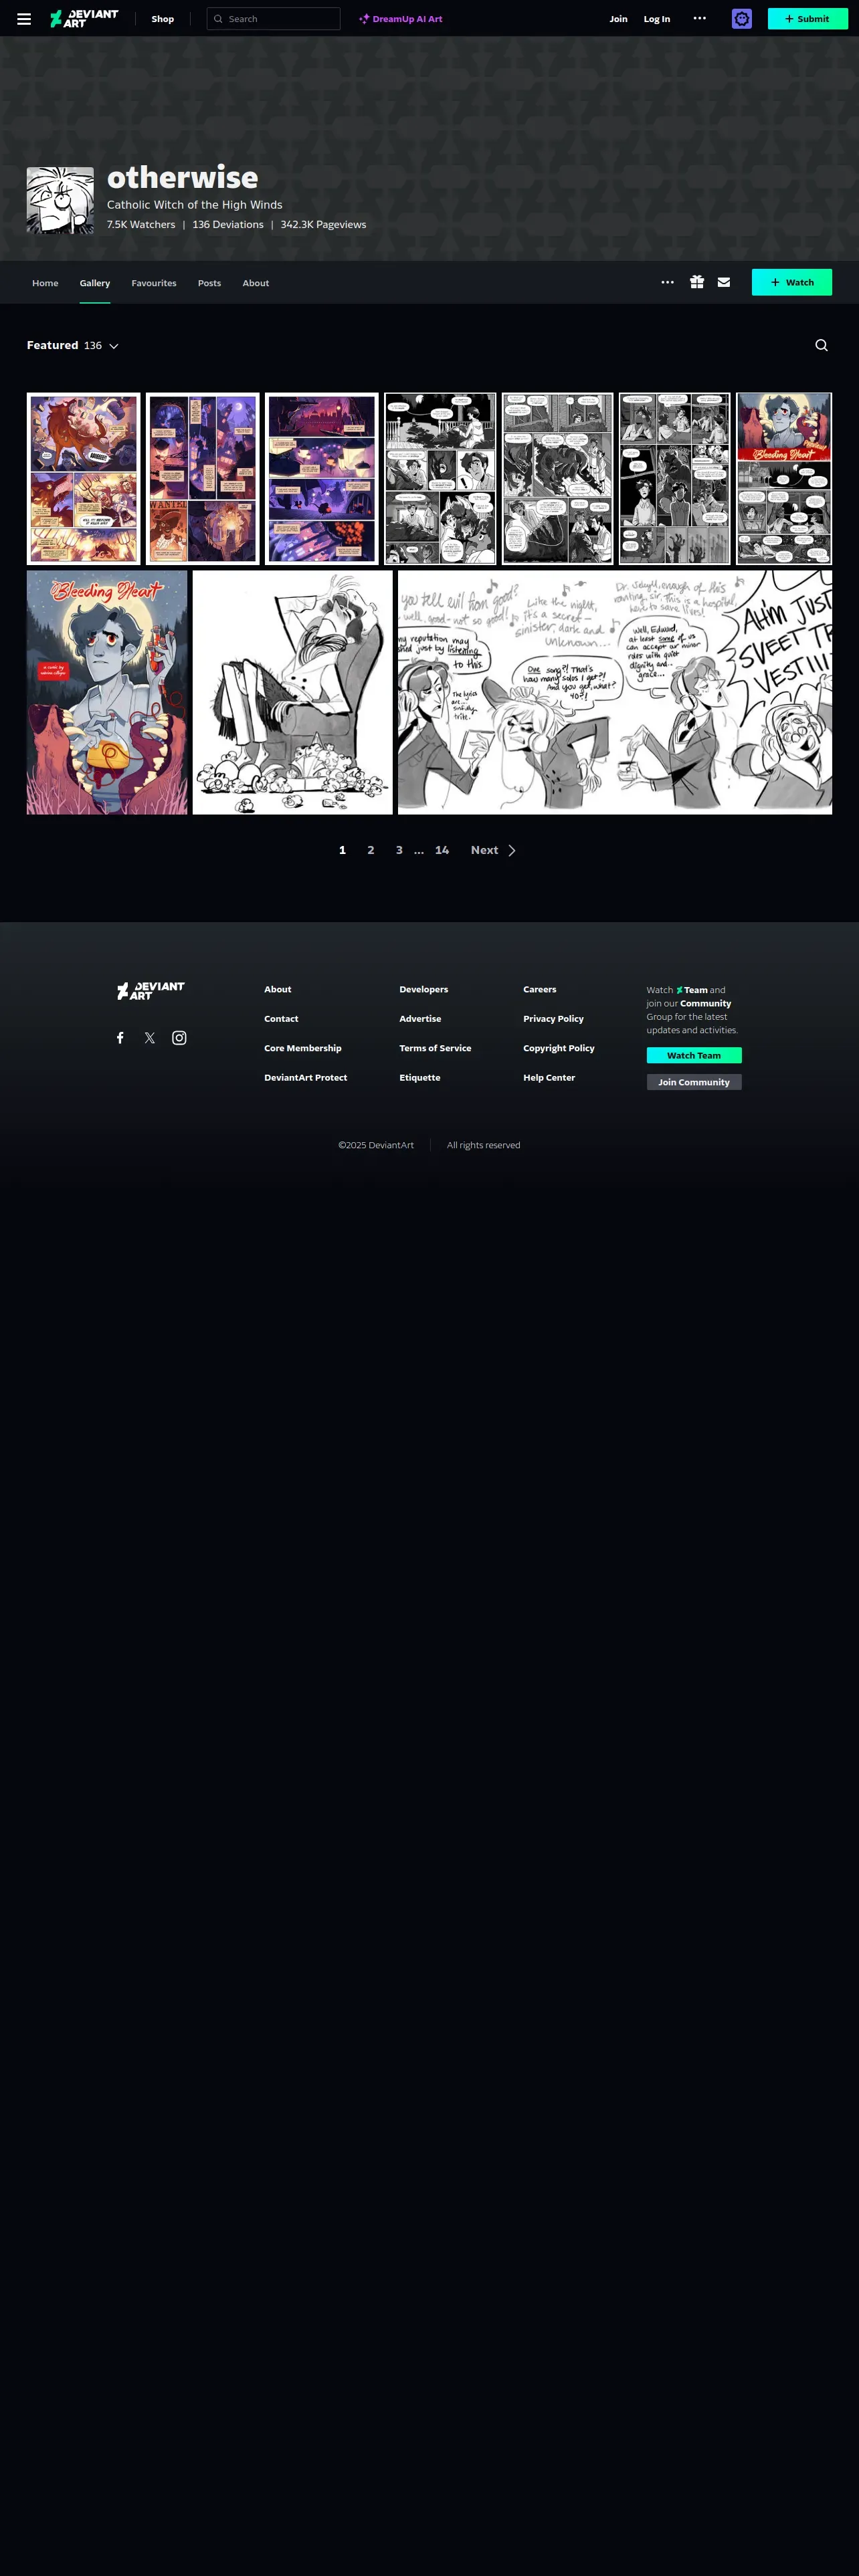Click Next to advance gallery page

coord(494,850)
